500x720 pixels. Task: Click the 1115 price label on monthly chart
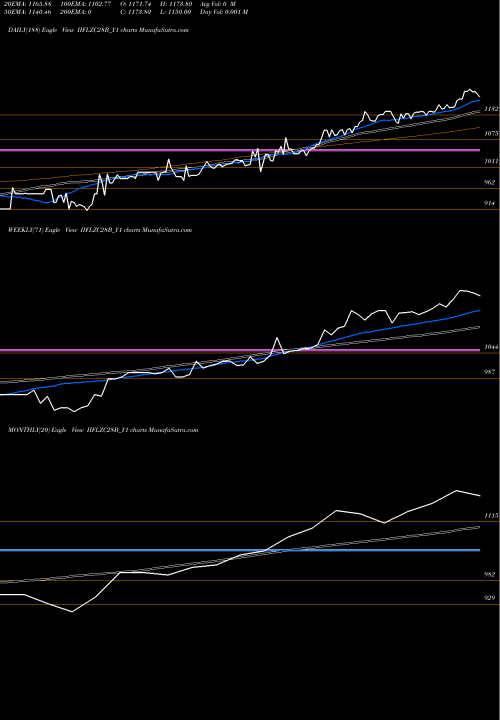[x=491, y=516]
